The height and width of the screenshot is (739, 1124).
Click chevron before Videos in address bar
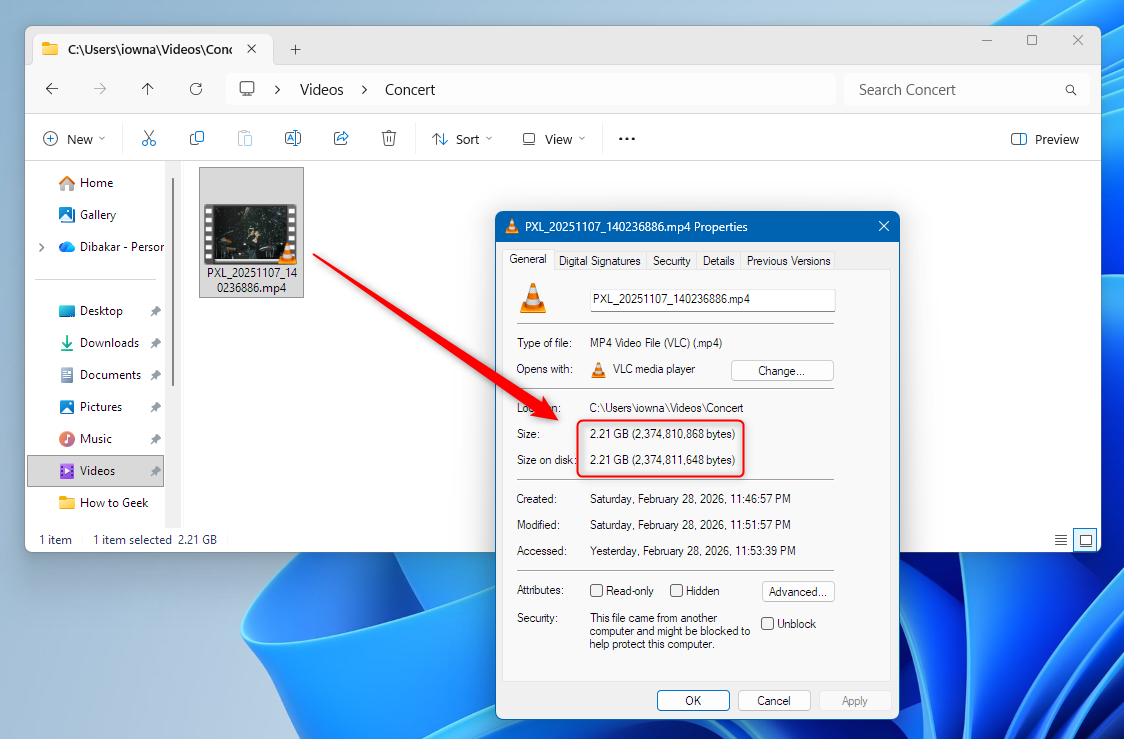[278, 90]
